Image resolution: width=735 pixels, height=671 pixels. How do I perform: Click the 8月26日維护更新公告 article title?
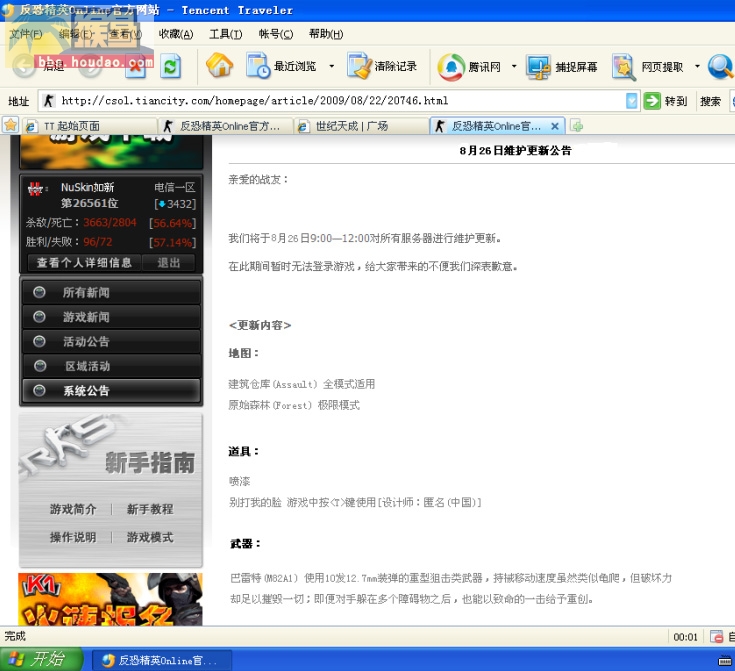click(515, 151)
